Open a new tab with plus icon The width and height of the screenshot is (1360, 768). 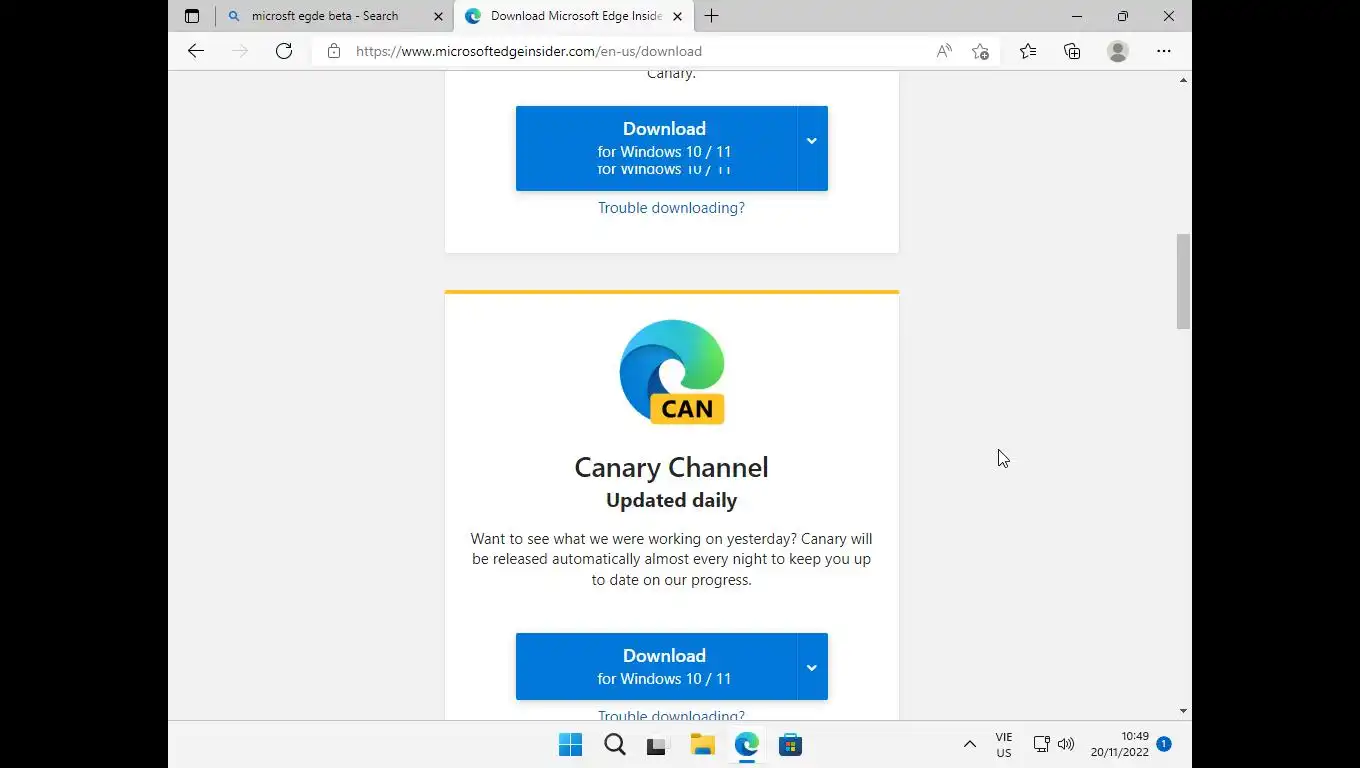pos(712,16)
